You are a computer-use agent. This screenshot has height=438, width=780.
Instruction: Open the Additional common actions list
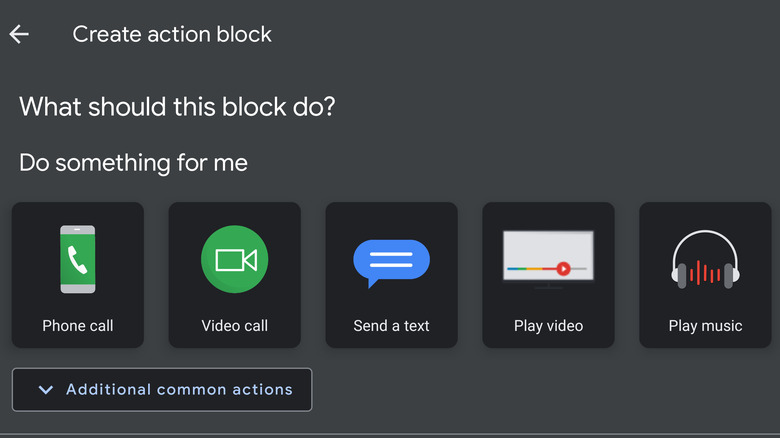click(179, 390)
